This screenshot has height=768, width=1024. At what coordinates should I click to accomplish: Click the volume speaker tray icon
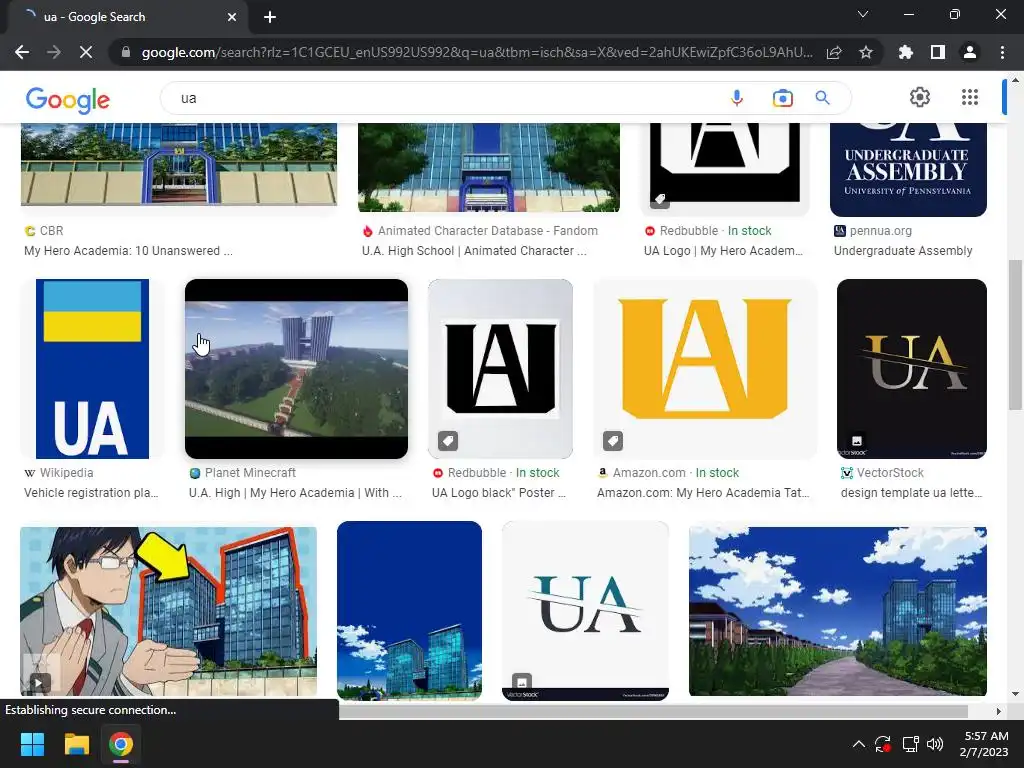click(935, 744)
